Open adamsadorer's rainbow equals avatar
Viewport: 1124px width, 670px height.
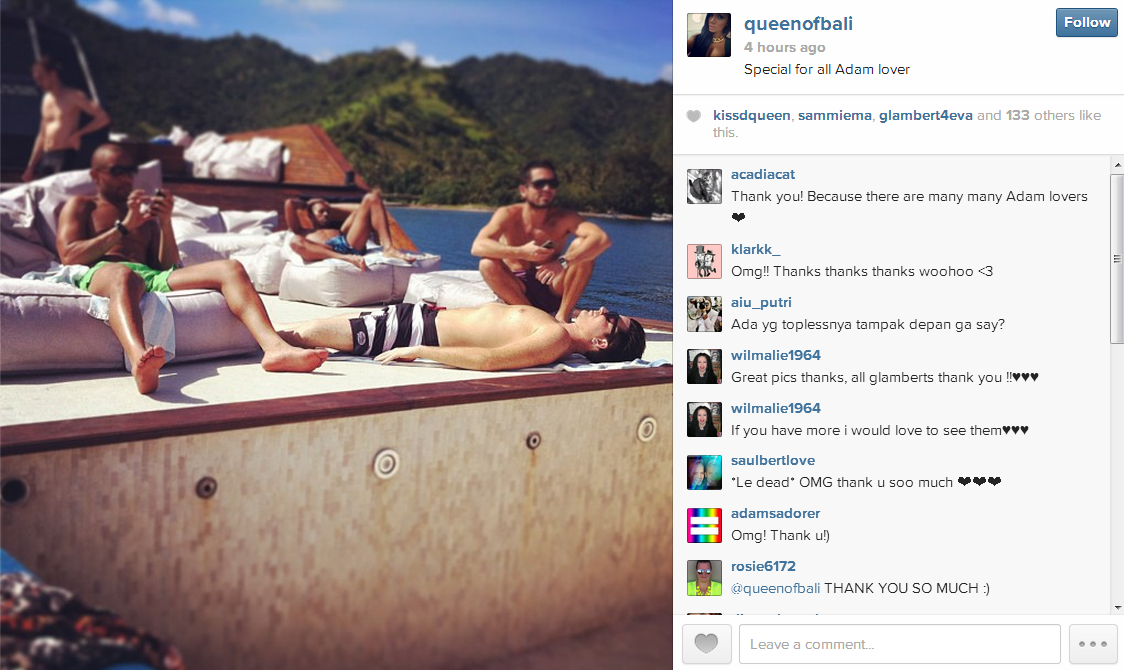click(704, 525)
